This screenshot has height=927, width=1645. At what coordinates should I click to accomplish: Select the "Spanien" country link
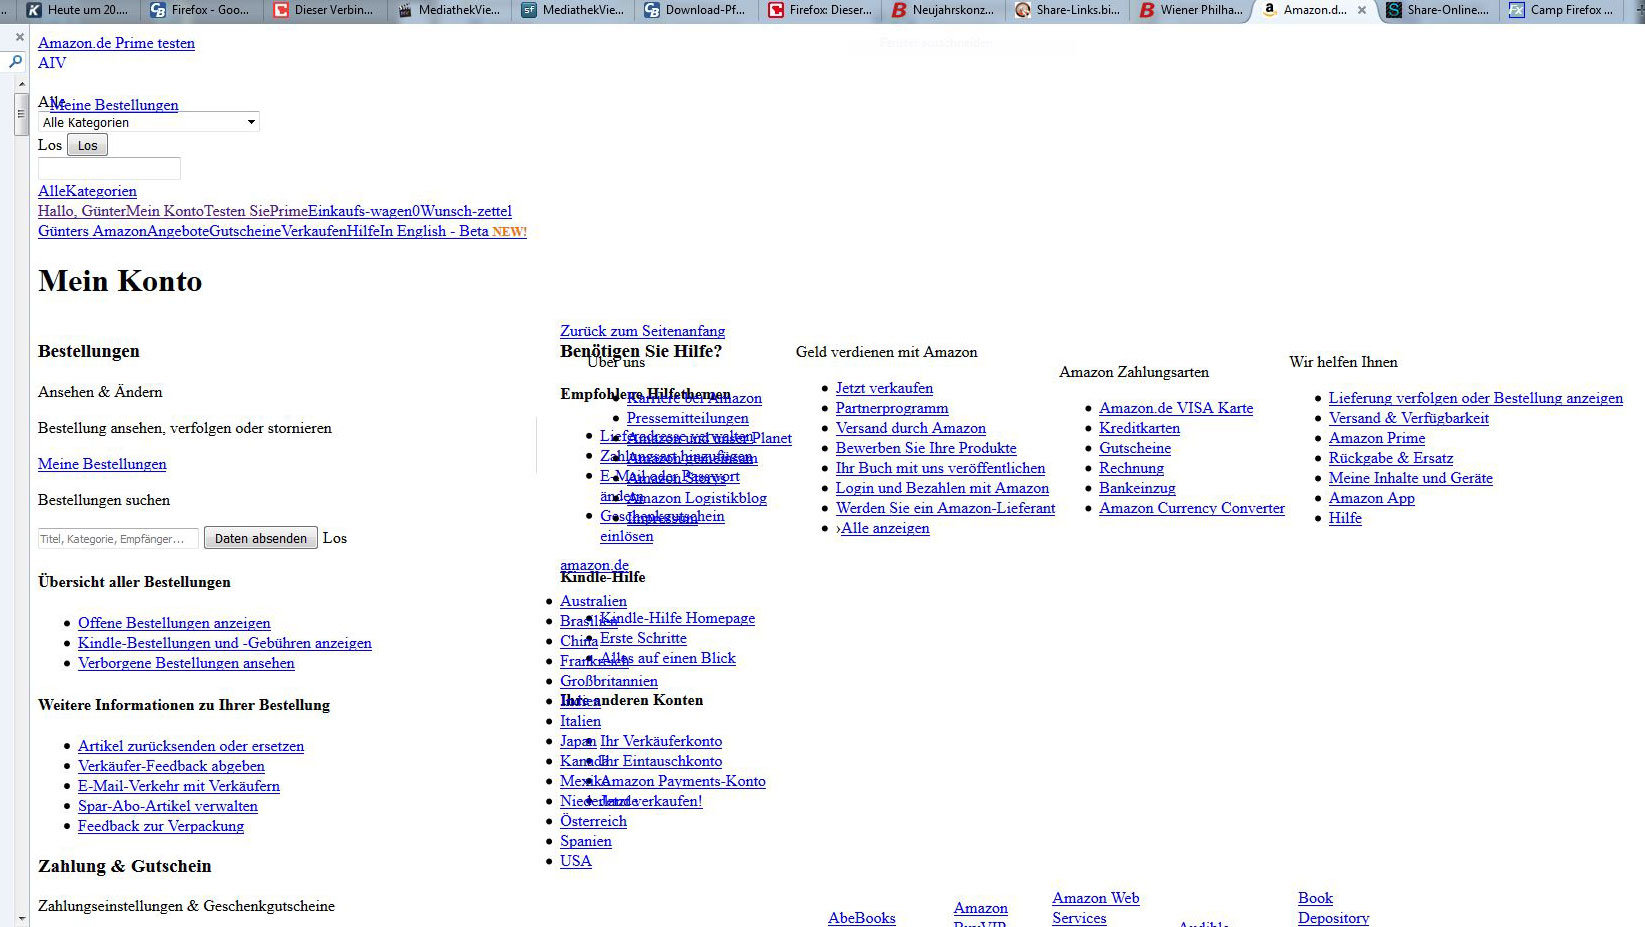(586, 841)
